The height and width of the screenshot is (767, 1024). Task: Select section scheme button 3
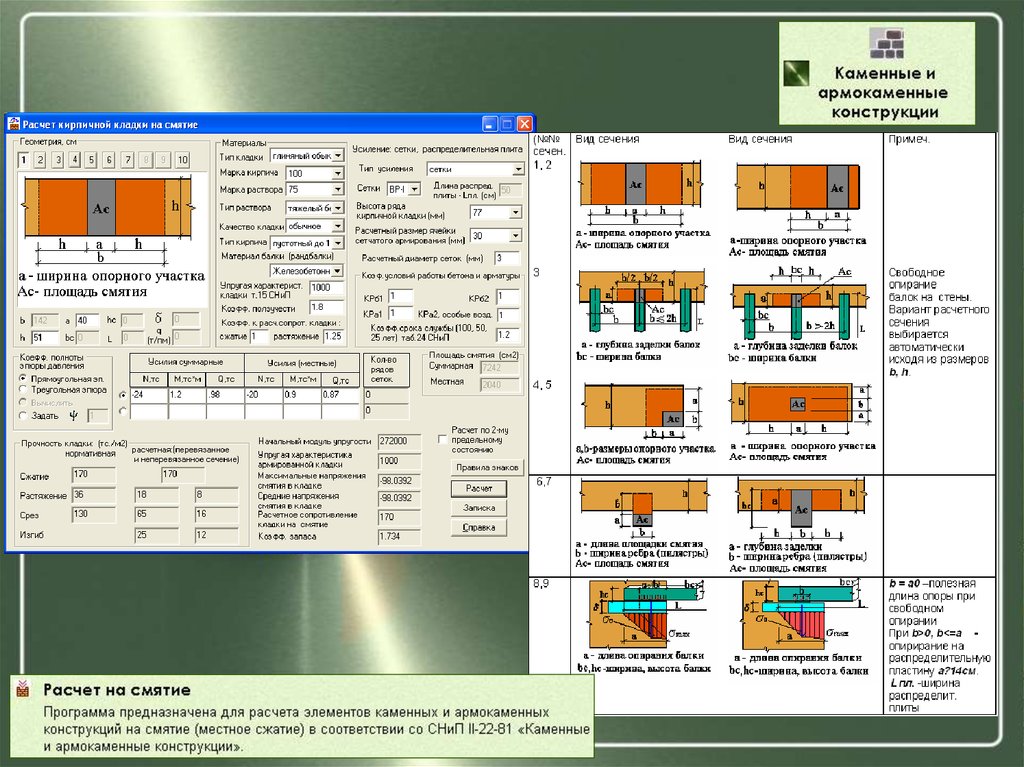point(58,159)
